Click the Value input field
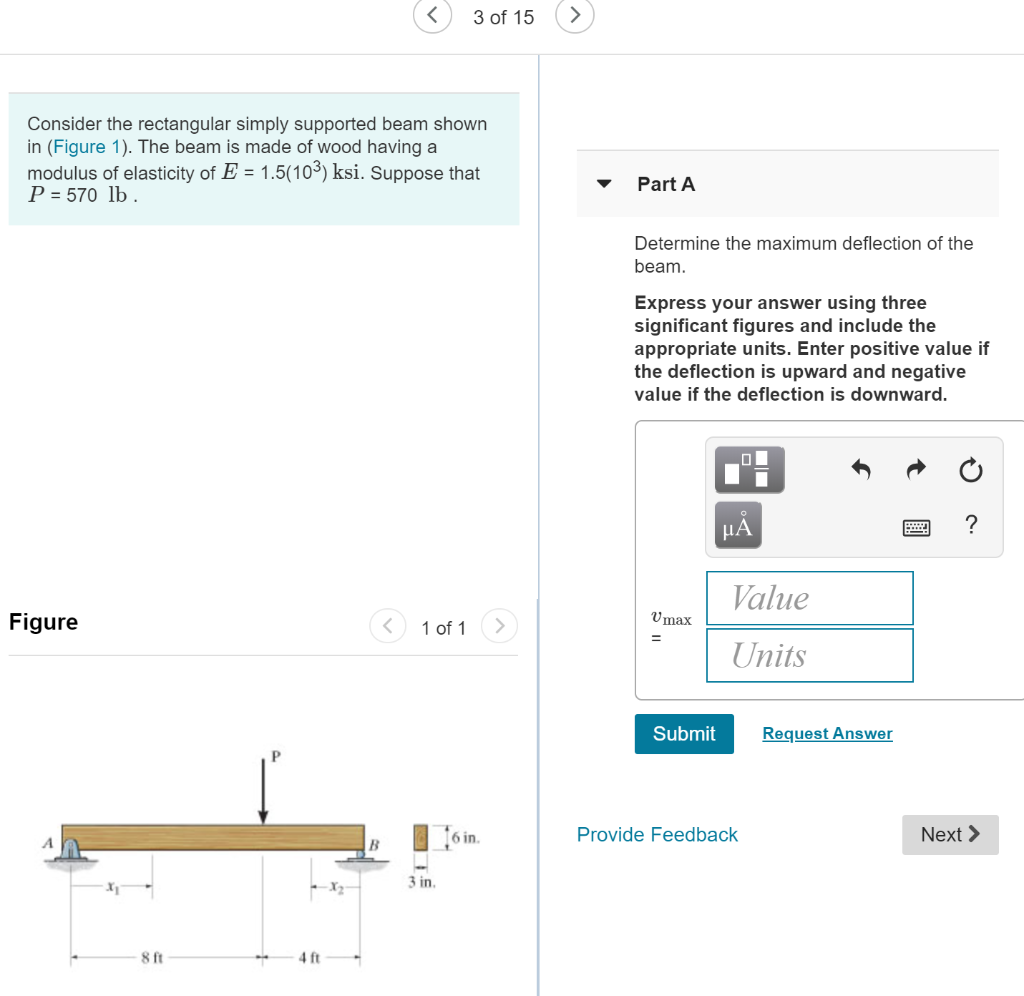Image resolution: width=1024 pixels, height=996 pixels. click(809, 597)
